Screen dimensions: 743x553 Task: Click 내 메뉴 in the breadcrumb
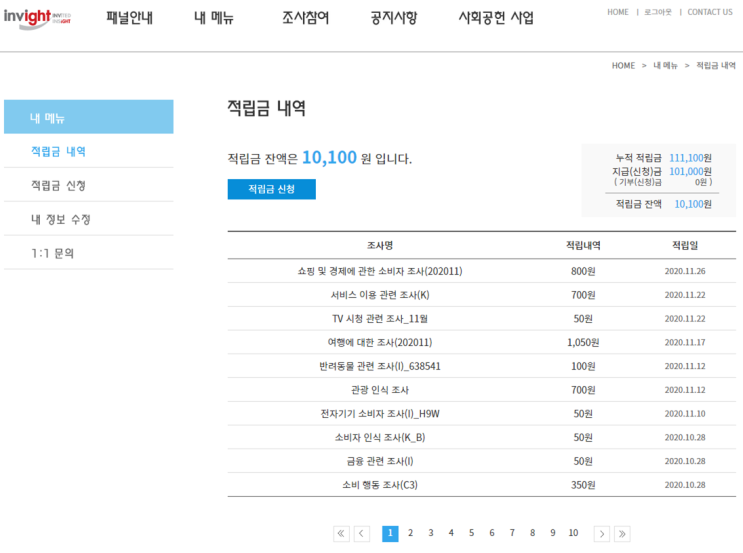(665, 65)
